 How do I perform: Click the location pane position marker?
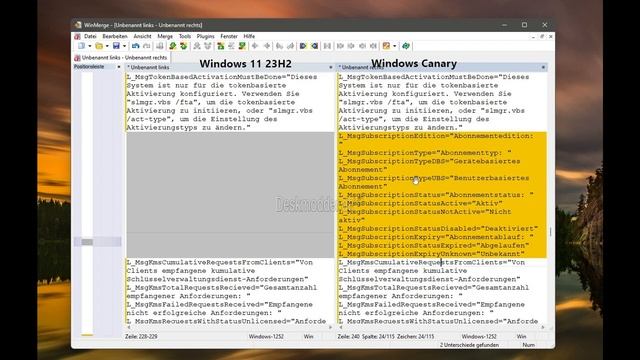[97, 242]
